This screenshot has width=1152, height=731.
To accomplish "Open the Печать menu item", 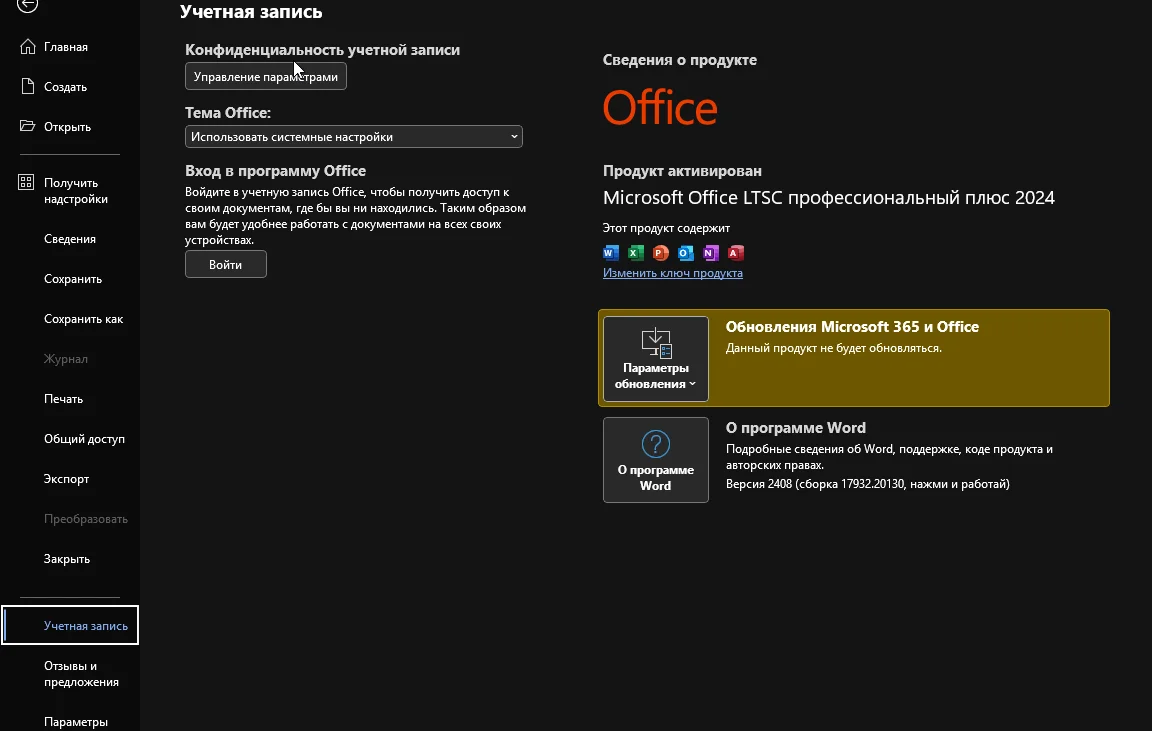I will point(64,399).
